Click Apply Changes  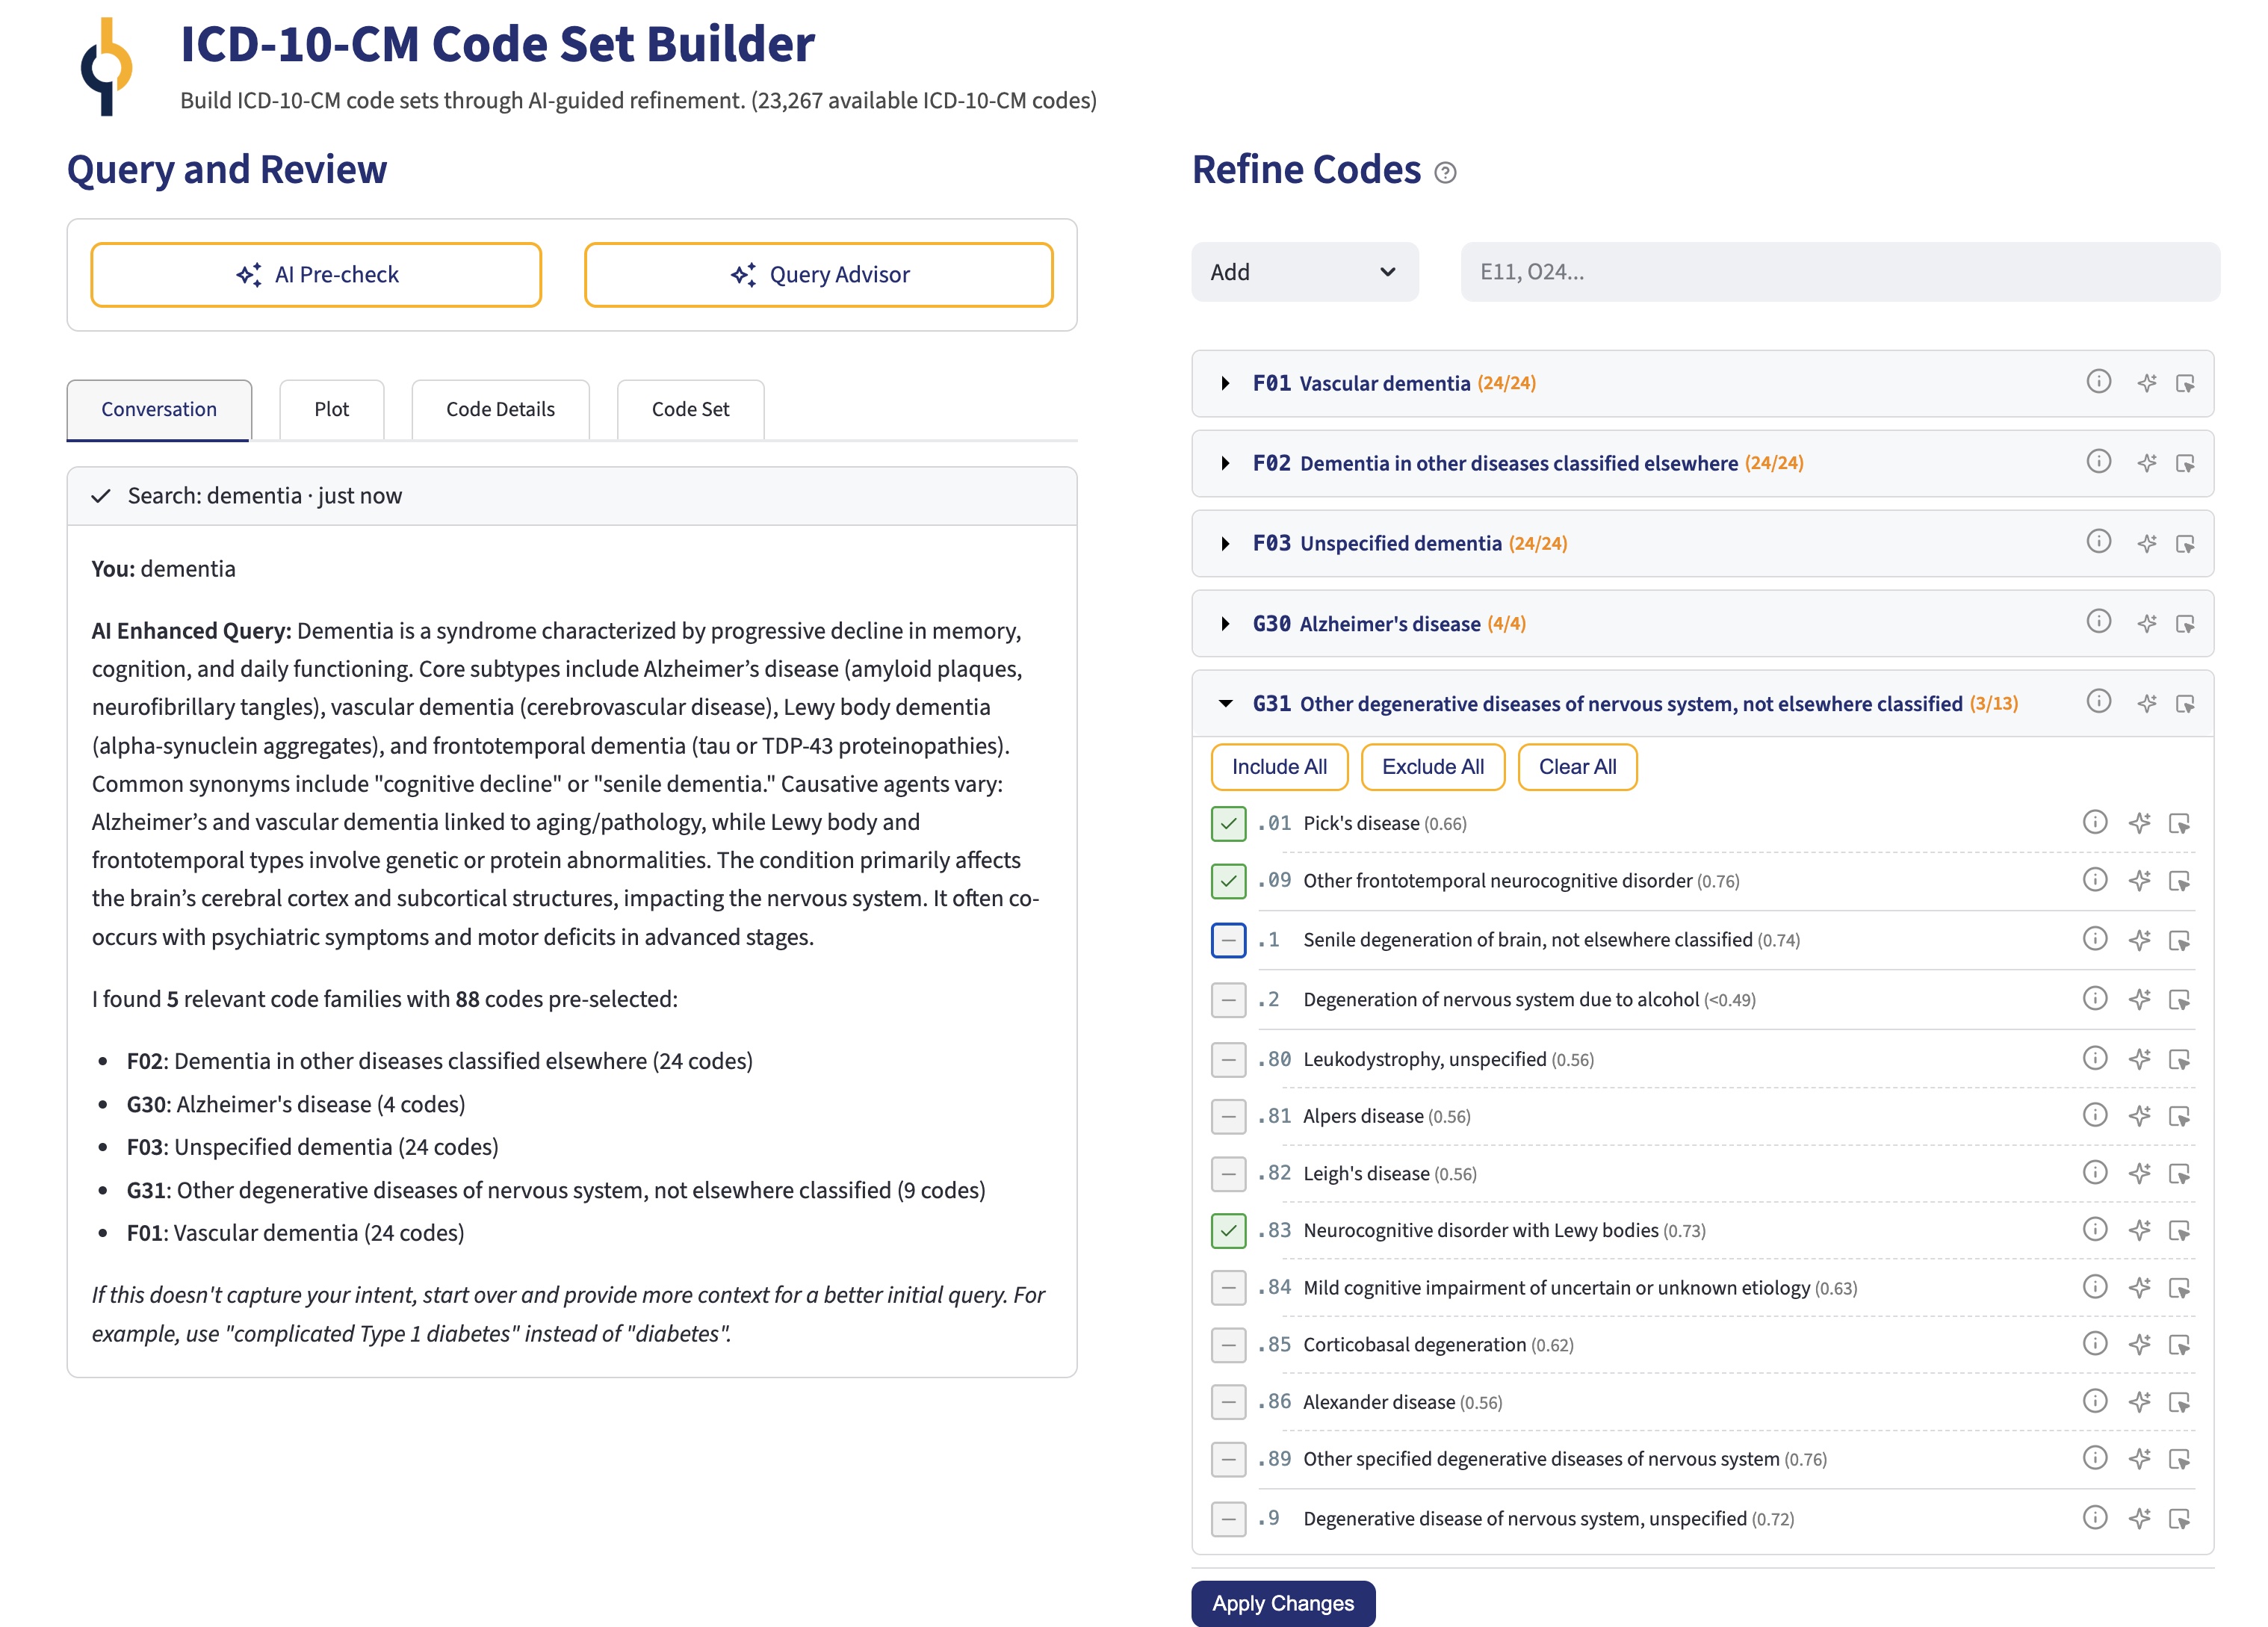(1283, 1603)
